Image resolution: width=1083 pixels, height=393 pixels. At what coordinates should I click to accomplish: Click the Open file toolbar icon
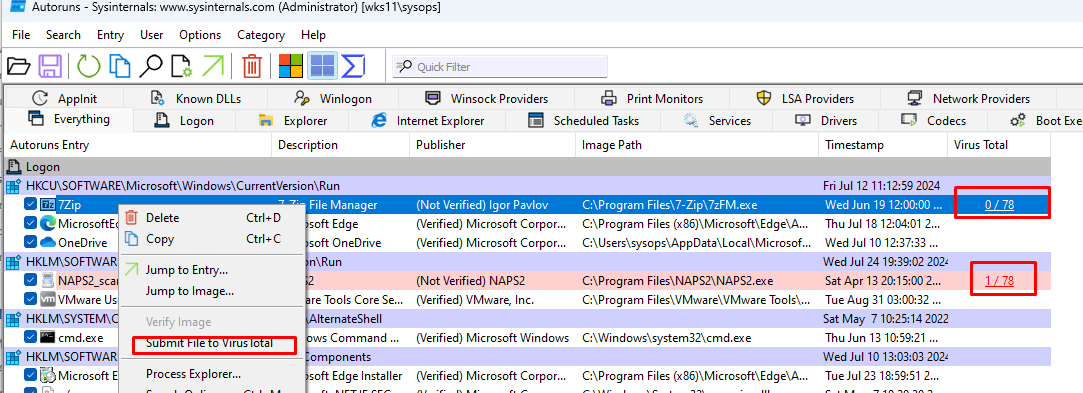pos(18,66)
